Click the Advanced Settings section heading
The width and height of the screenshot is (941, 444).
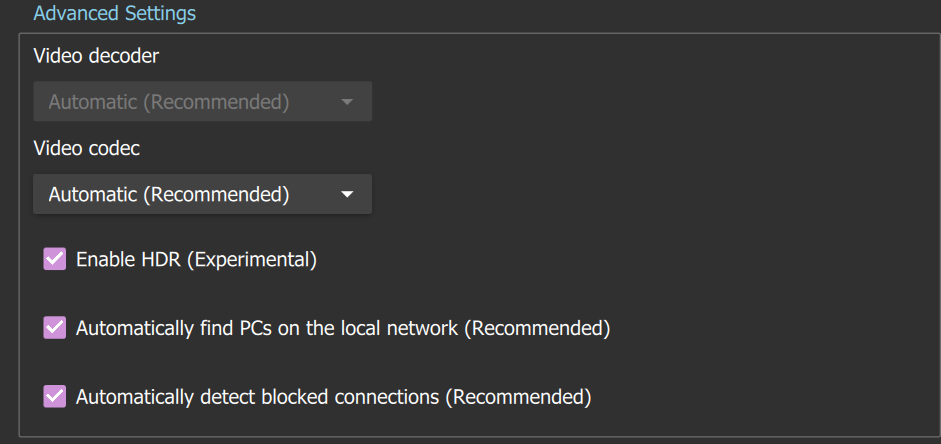(114, 14)
